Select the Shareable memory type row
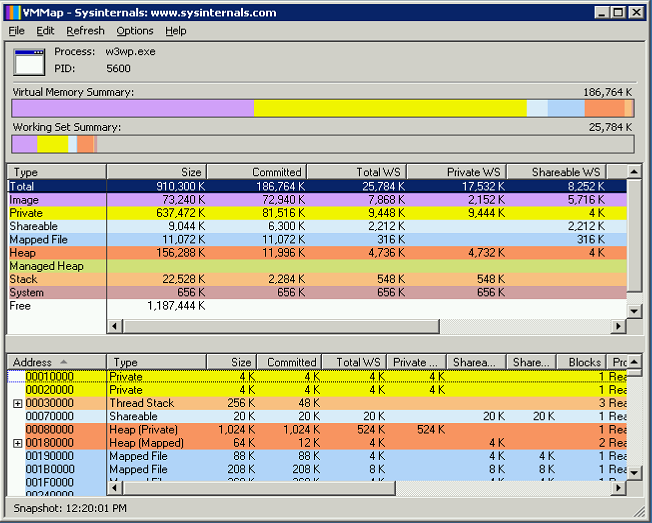This screenshot has width=652, height=523. click(317, 226)
